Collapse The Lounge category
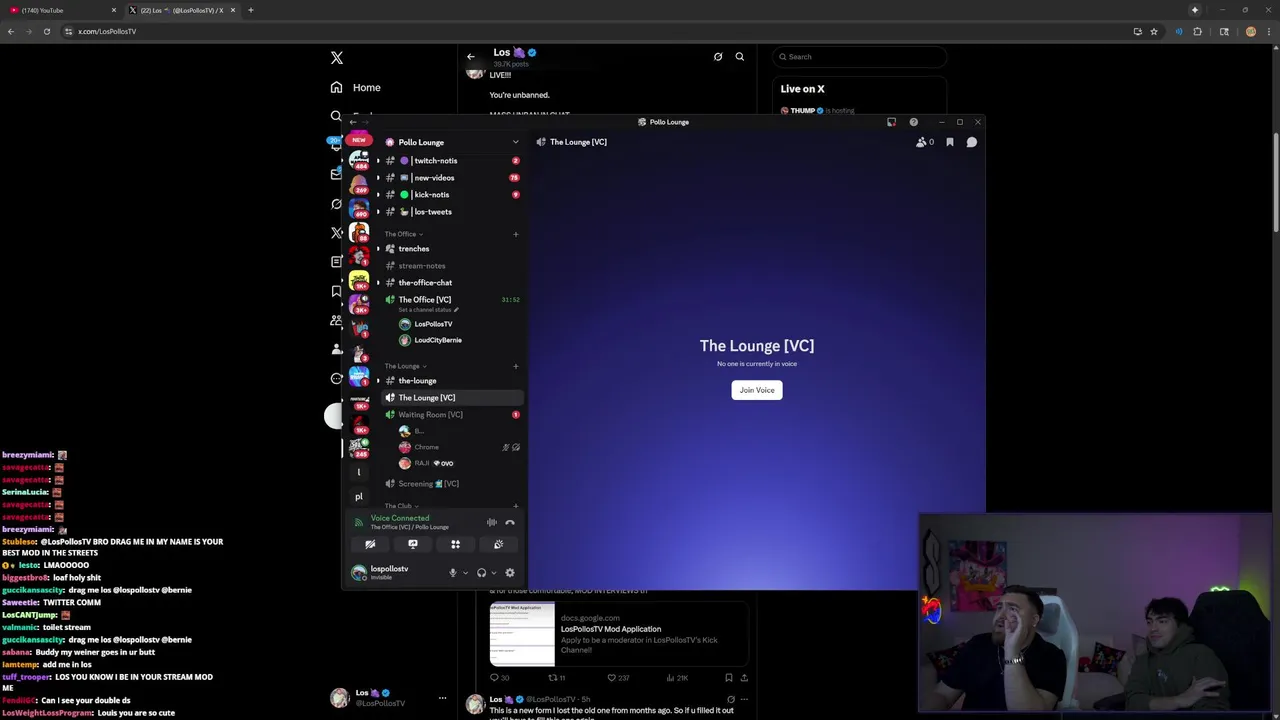Screen dimensions: 1280x720 pyautogui.click(x=406, y=366)
